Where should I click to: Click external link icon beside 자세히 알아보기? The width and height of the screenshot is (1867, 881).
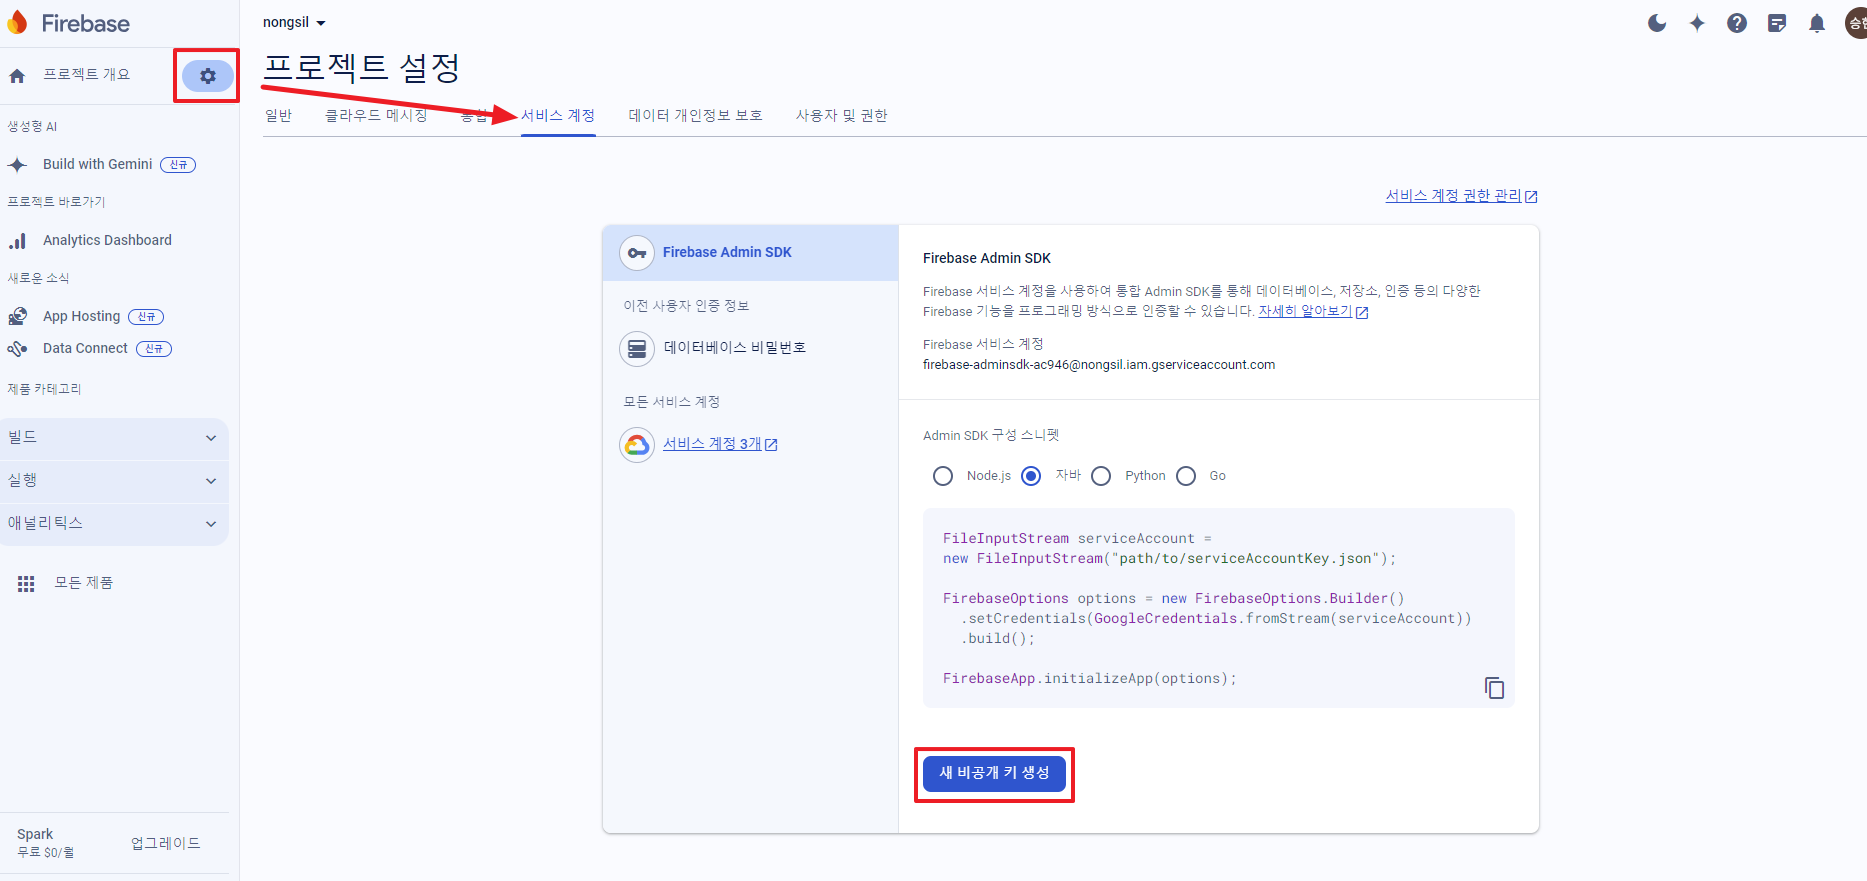tap(1362, 312)
